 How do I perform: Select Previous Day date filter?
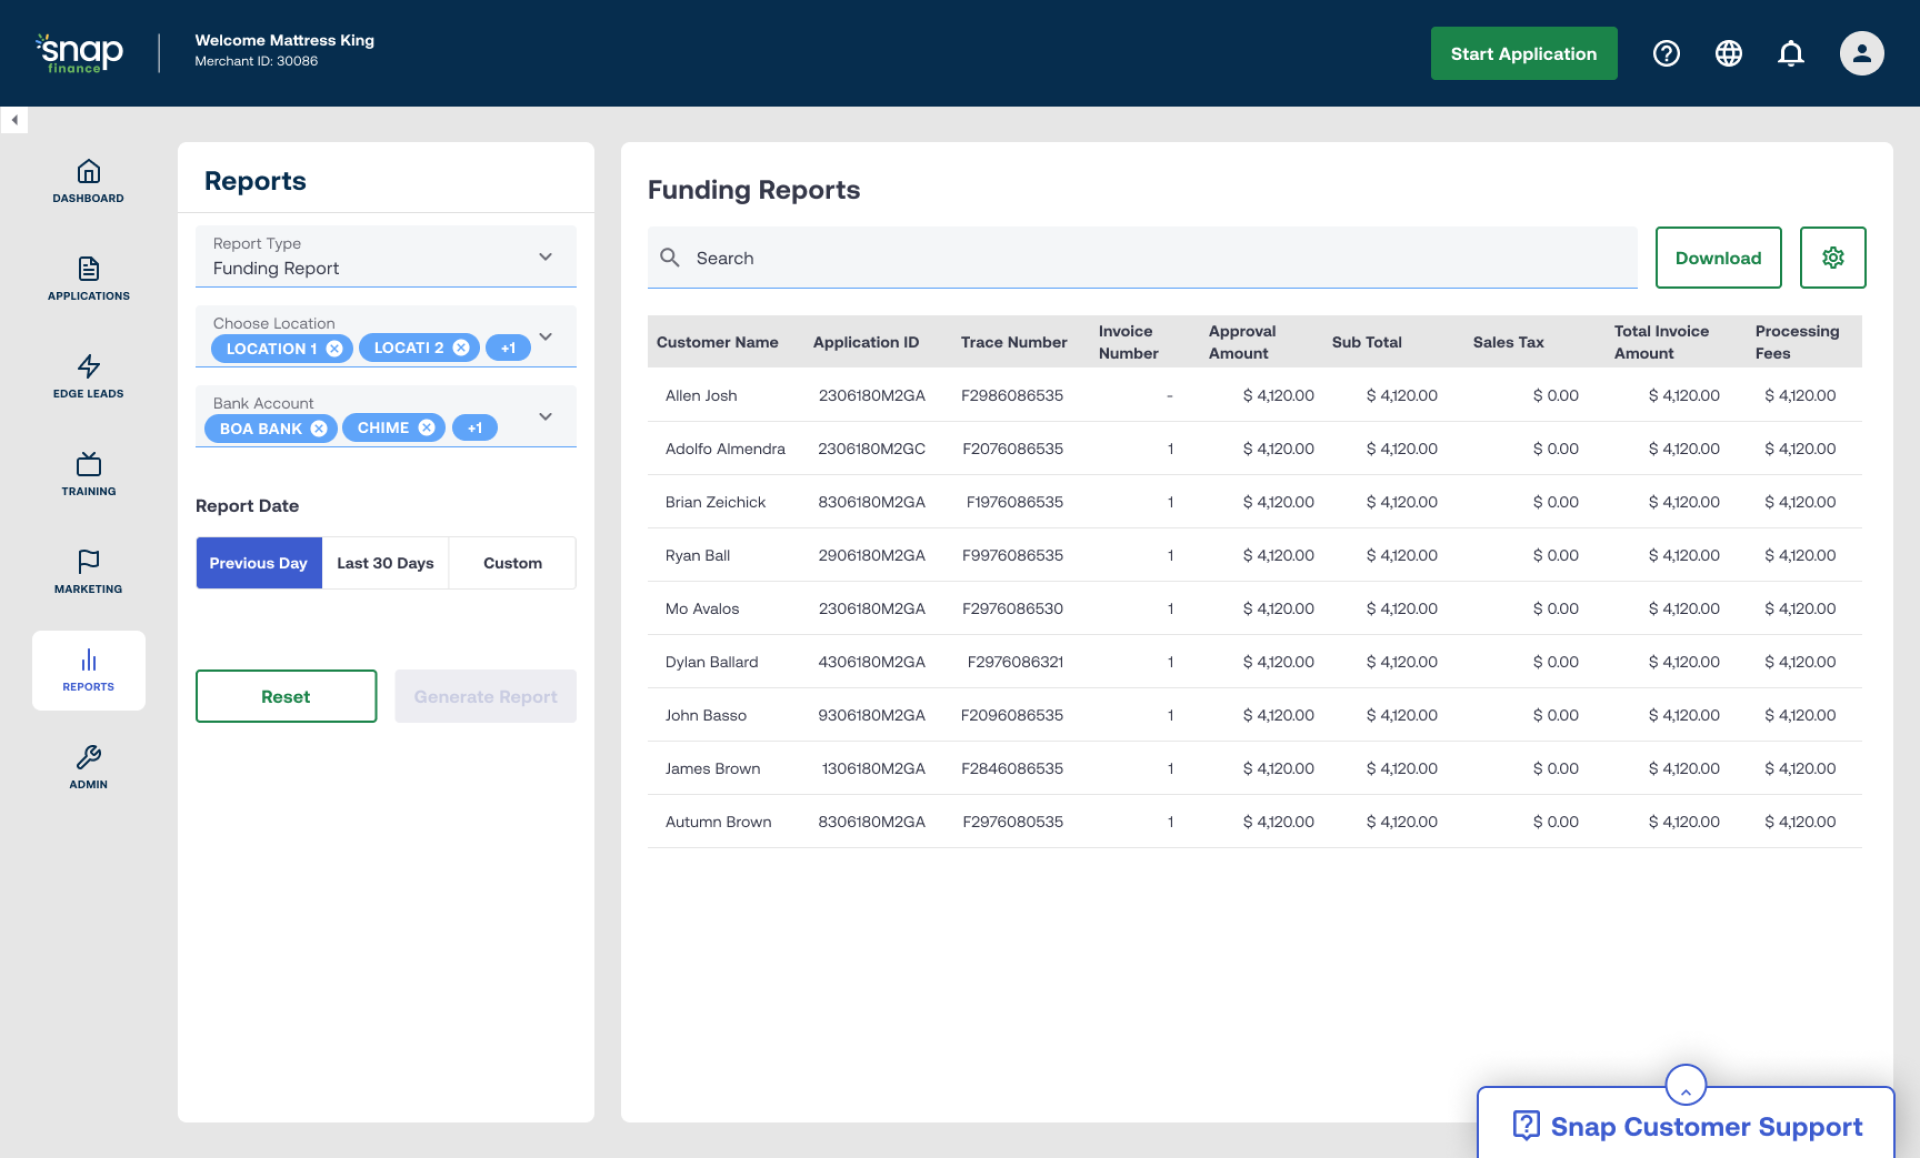pyautogui.click(x=258, y=562)
